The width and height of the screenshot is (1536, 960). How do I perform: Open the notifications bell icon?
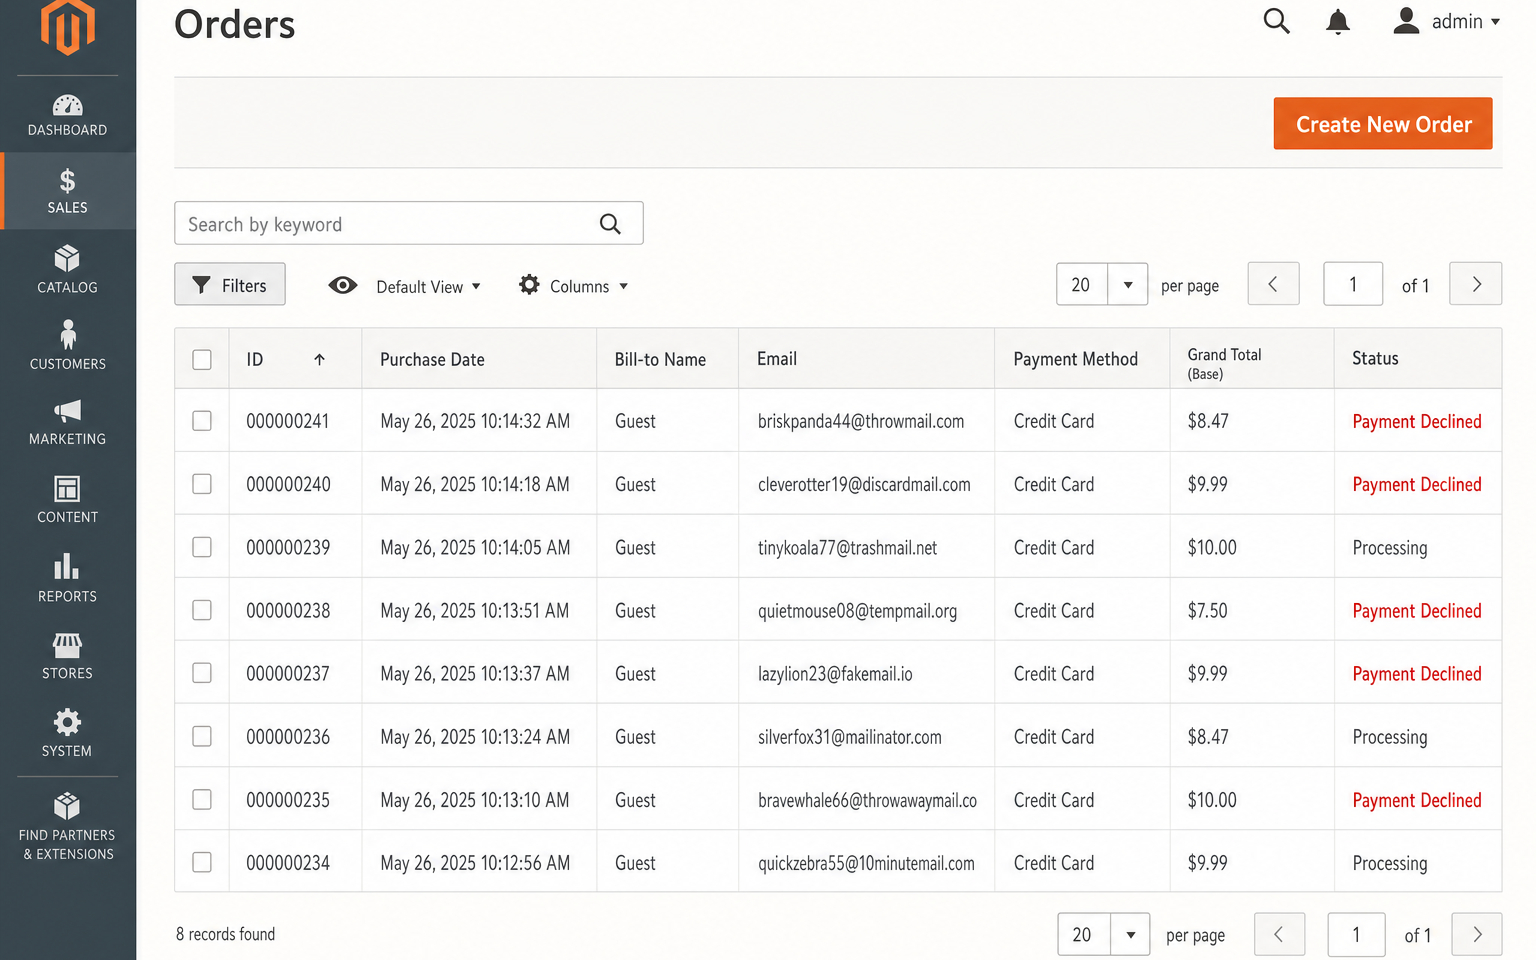[x=1338, y=22]
